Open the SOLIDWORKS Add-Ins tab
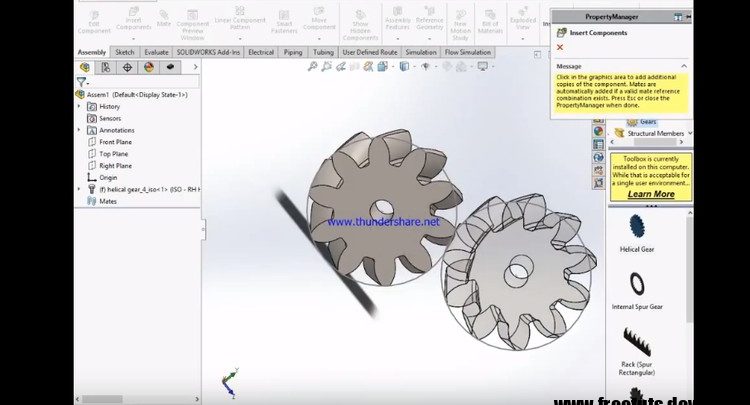750x405 pixels. [209, 52]
